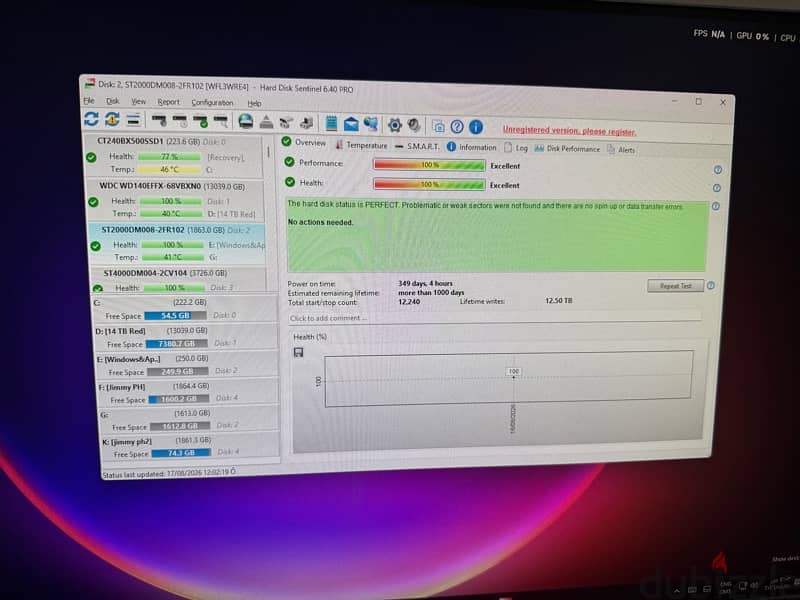The height and width of the screenshot is (600, 800).
Task: Switch to the Alerts tab
Action: tap(621, 149)
